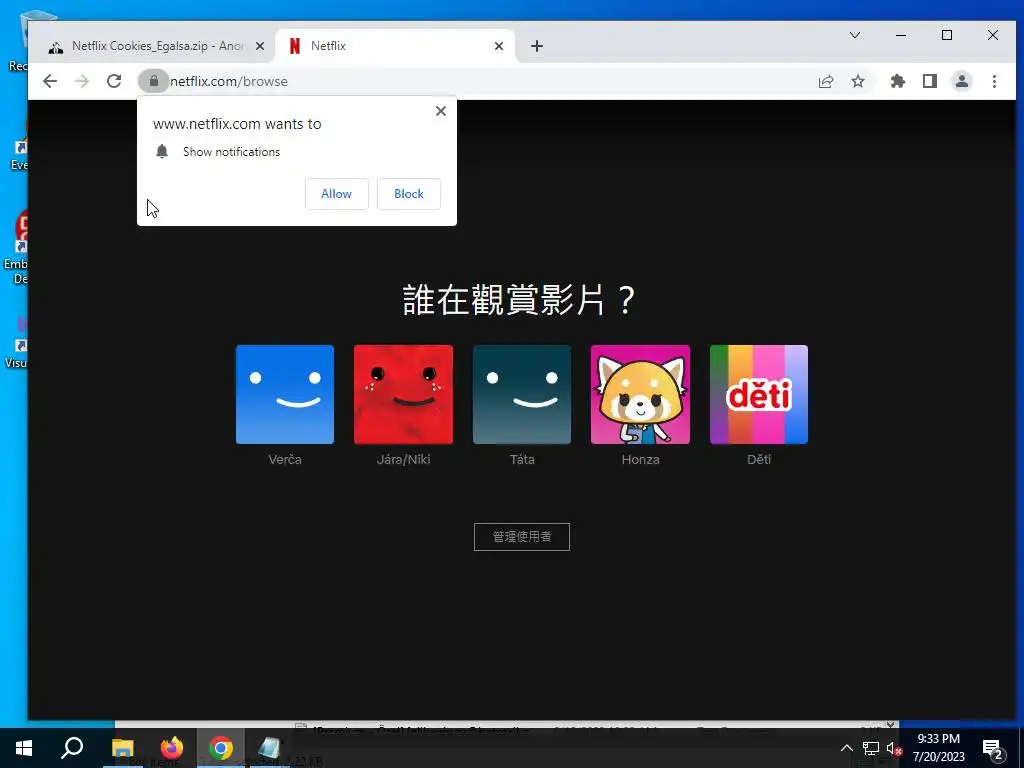Open the Děti kids profile
Screen dimensions: 1024x768
[x=759, y=394]
